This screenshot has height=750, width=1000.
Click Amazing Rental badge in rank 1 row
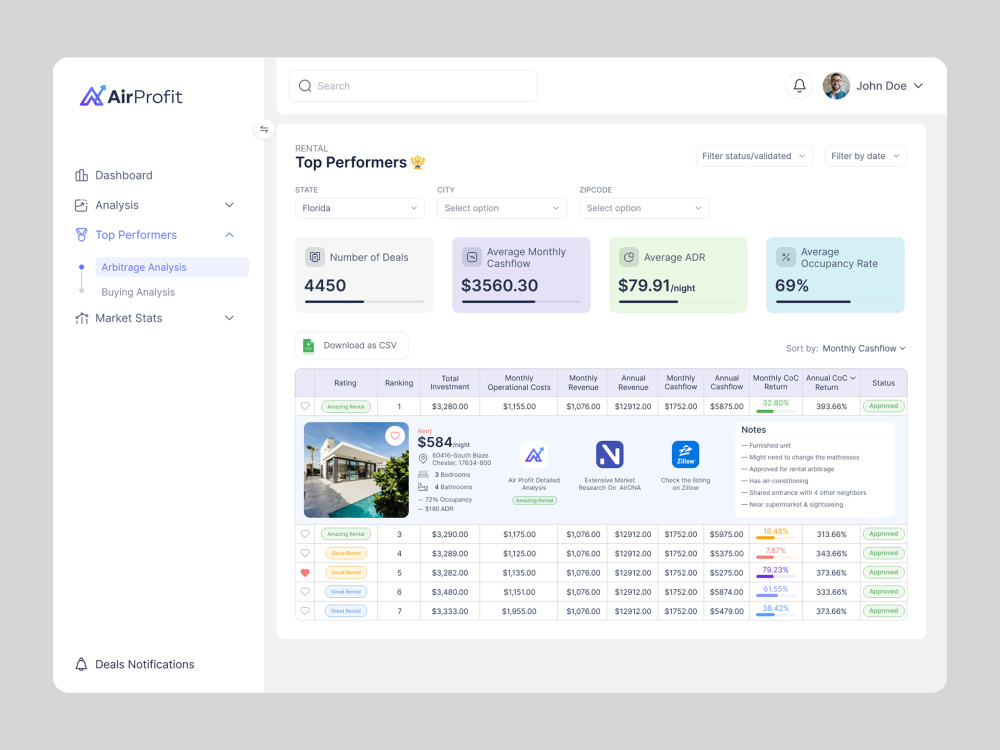(x=346, y=406)
